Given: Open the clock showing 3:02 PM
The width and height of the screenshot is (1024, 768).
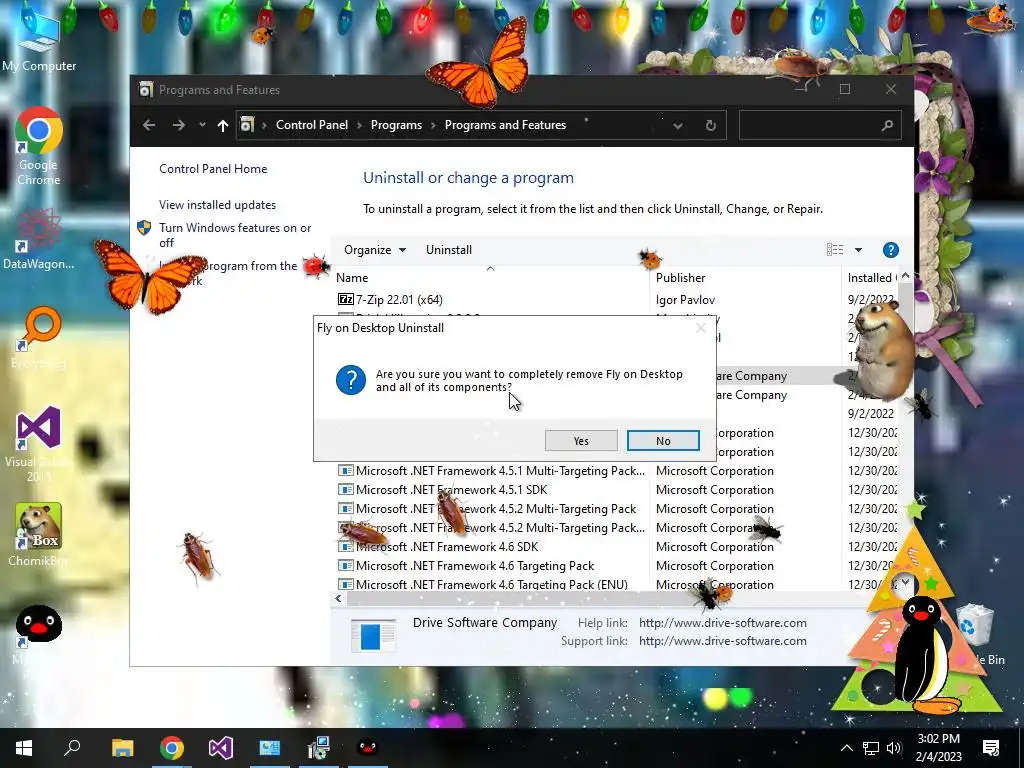Looking at the screenshot, I should (938, 748).
